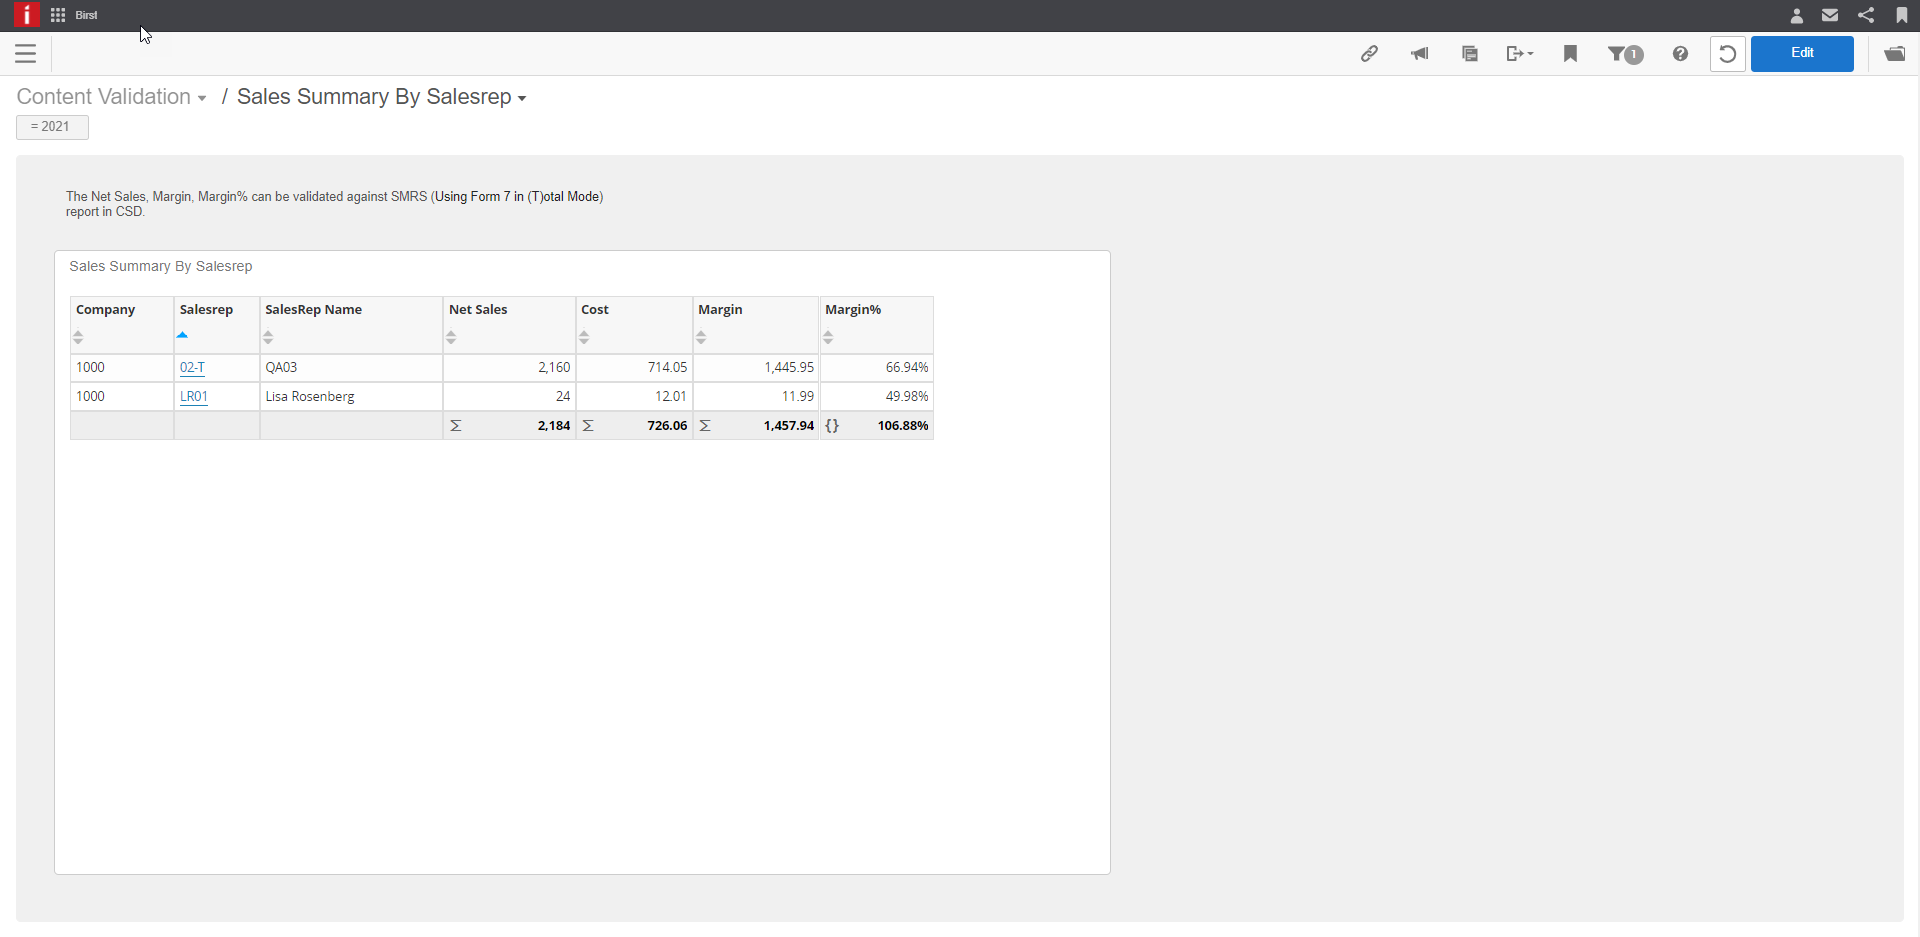
Task: Click the help question mark icon
Action: [1680, 54]
